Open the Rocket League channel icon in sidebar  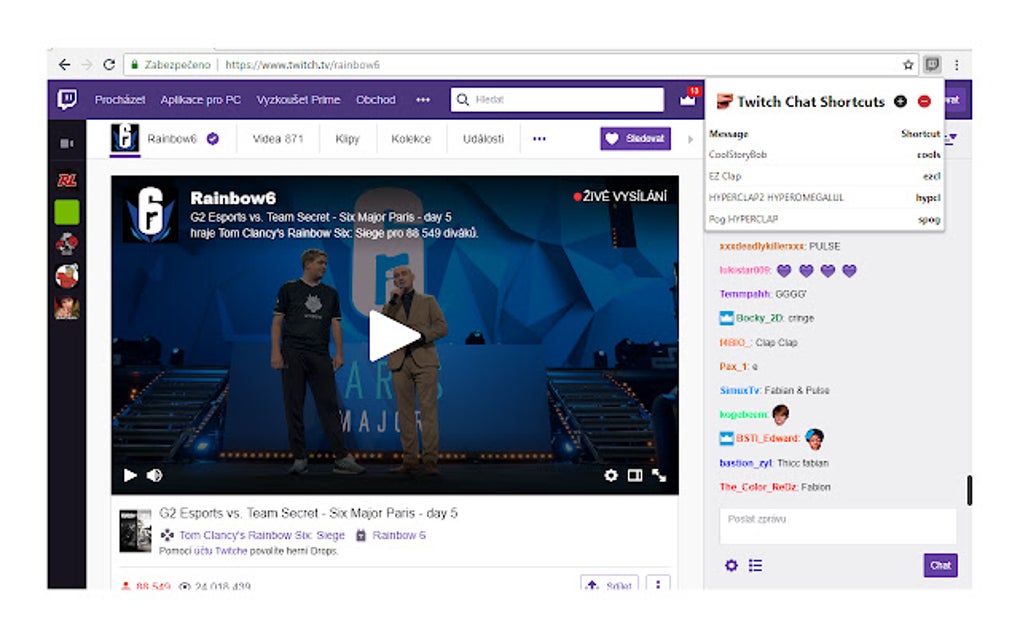pyautogui.click(x=65, y=178)
